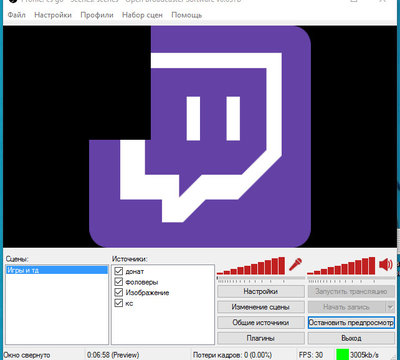Open the Настройки menu in menu bar

pos(53,15)
